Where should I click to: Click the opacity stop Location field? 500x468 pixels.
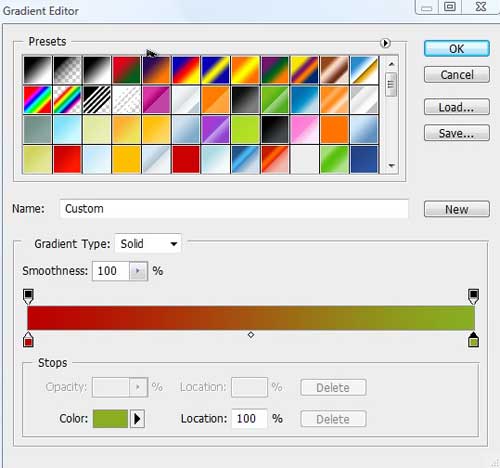tap(249, 387)
